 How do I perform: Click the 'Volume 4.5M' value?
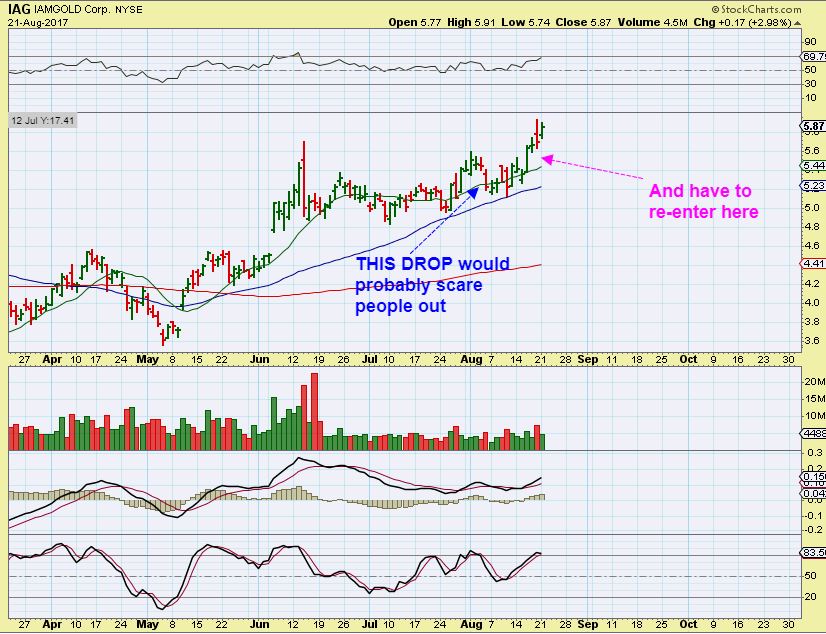(653, 22)
